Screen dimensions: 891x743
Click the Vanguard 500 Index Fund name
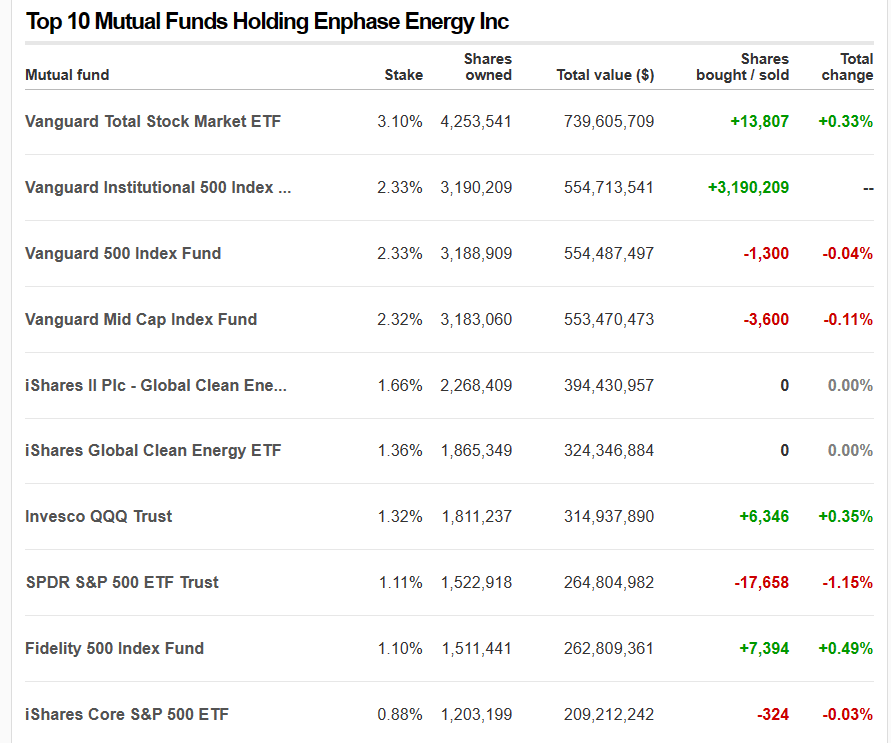pos(123,253)
